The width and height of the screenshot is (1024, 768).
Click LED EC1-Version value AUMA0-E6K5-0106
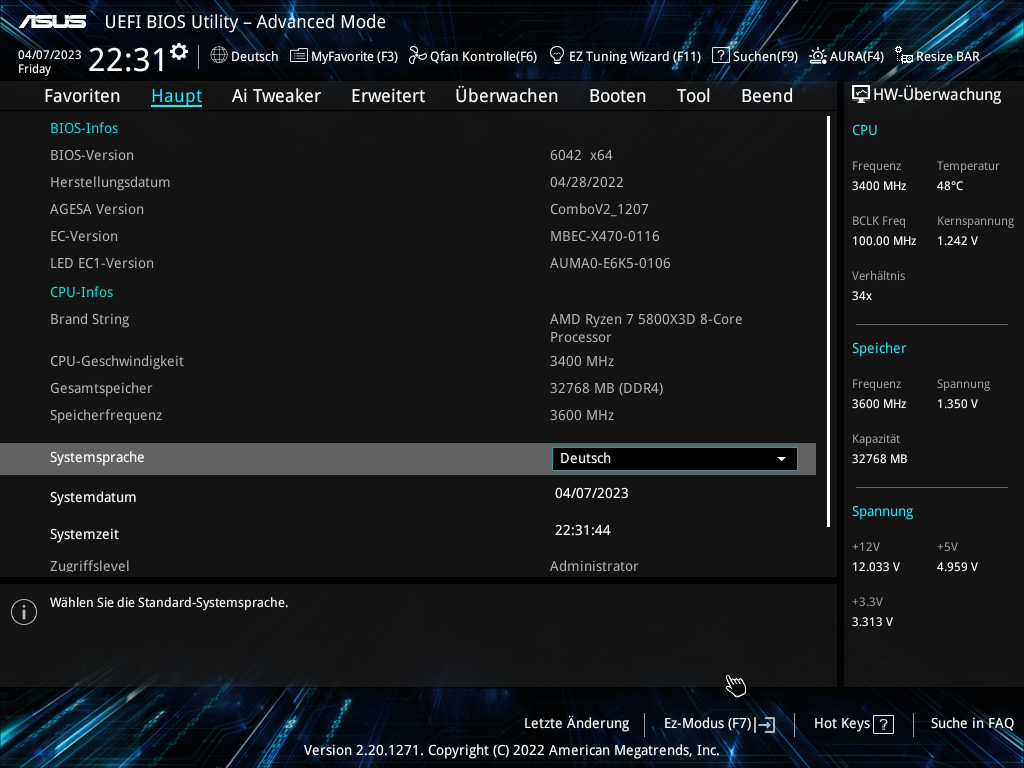pyautogui.click(x=610, y=263)
